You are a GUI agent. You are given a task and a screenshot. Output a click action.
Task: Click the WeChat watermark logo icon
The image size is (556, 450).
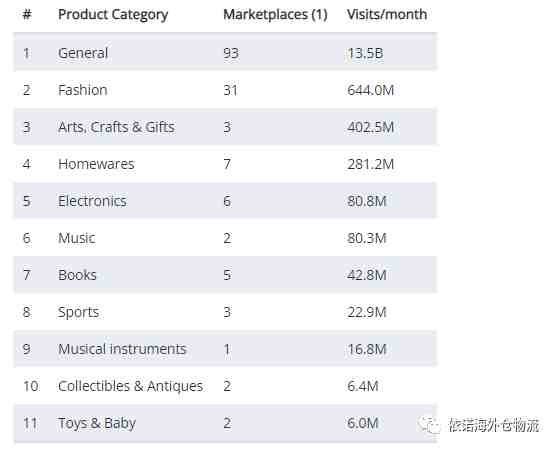pos(429,425)
